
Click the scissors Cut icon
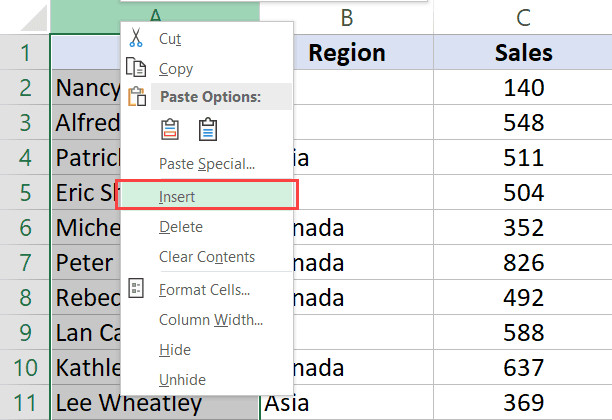135,38
